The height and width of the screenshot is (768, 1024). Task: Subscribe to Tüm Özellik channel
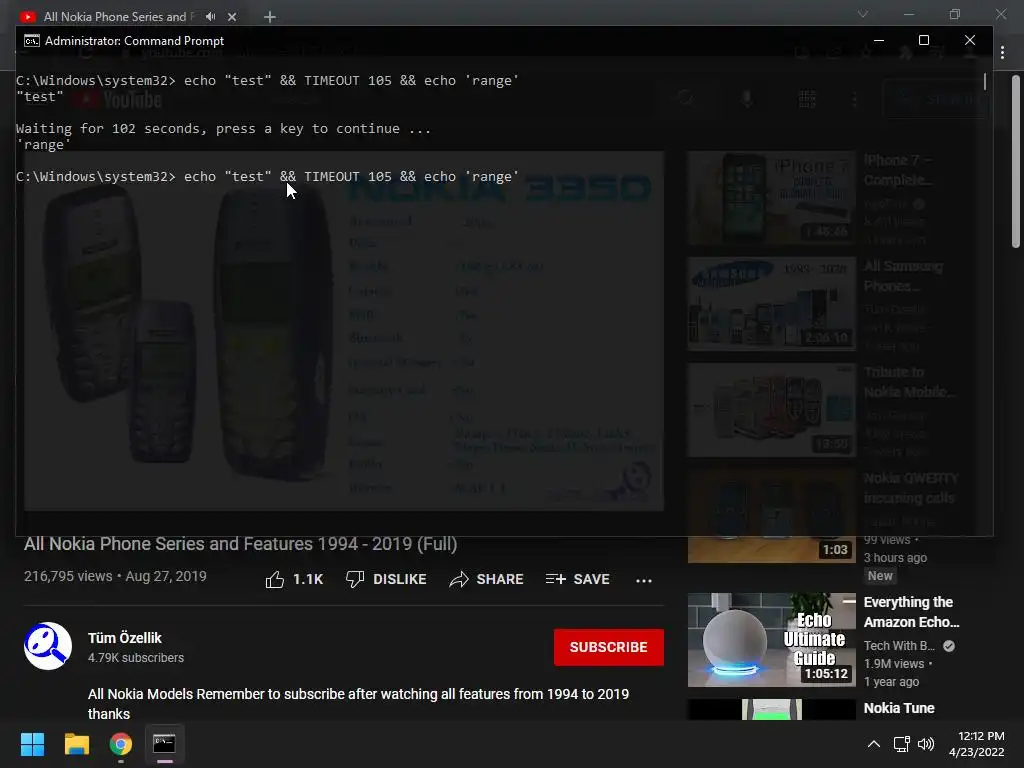tap(609, 647)
